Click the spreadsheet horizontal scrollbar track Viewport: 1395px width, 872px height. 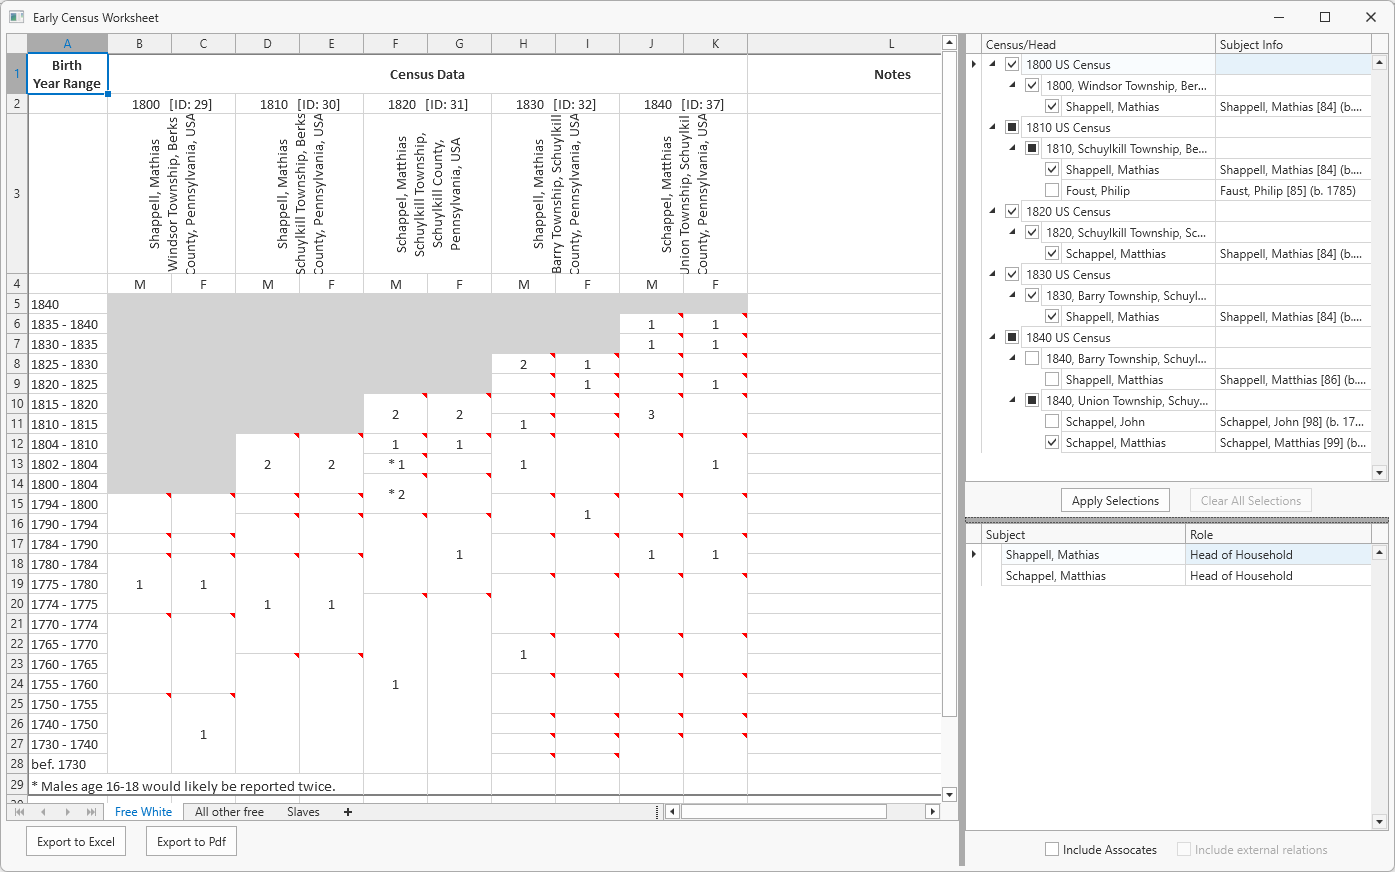pos(800,812)
